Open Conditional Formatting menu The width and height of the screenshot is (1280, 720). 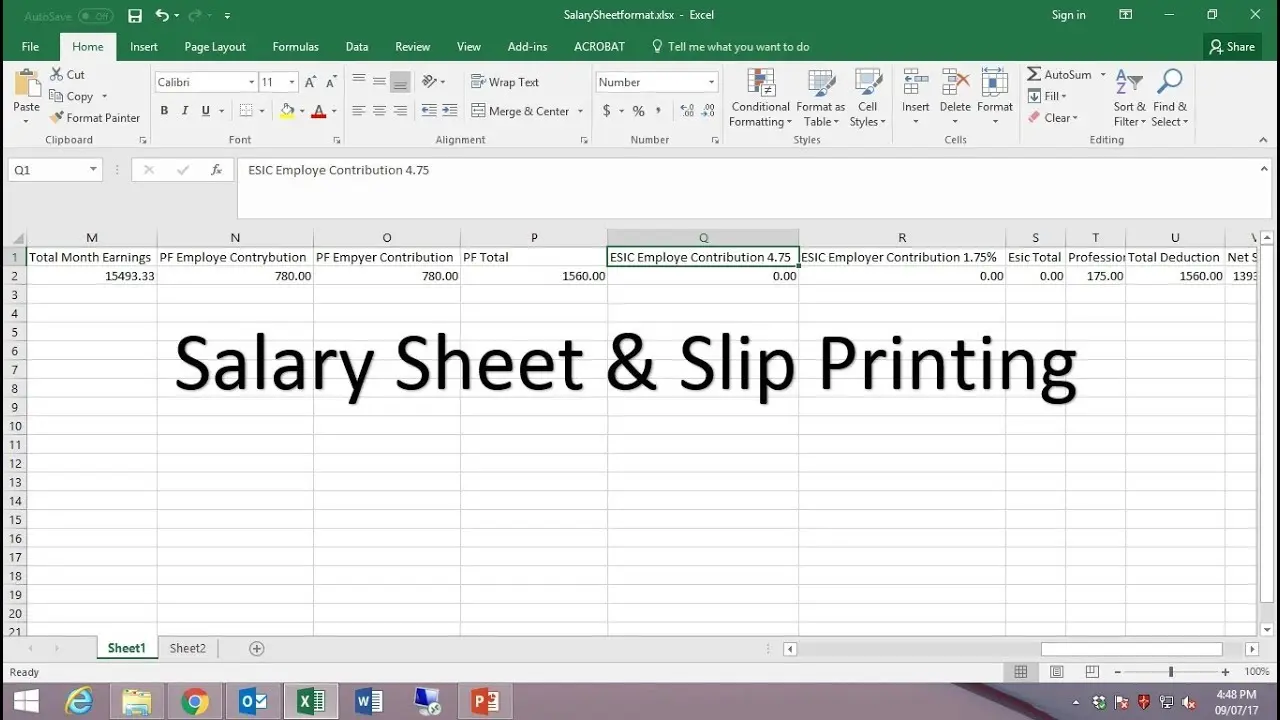pos(760,99)
